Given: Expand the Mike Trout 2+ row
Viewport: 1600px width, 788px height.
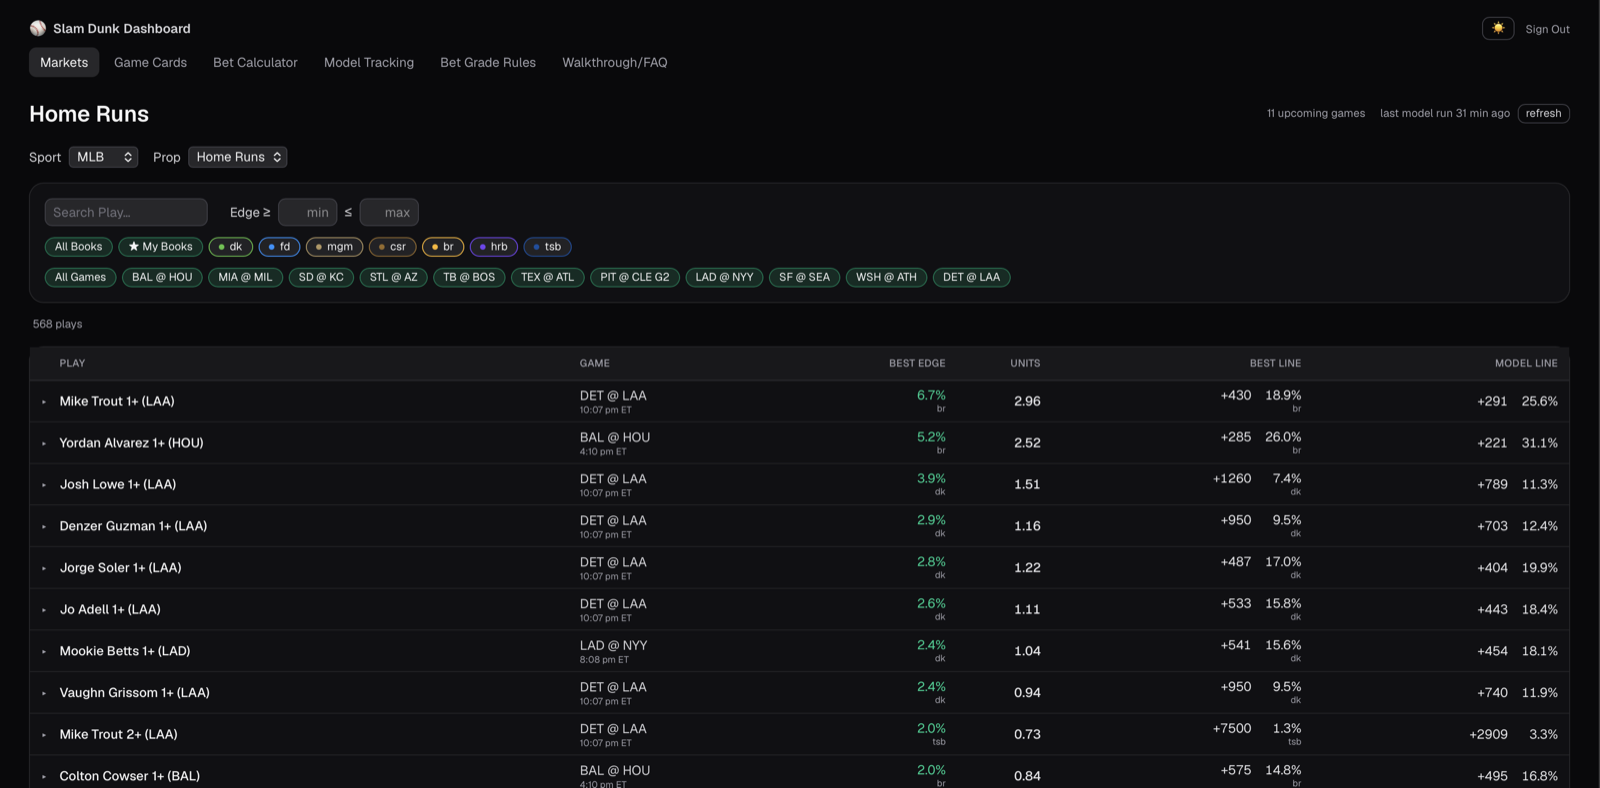Looking at the screenshot, I should click(x=44, y=735).
